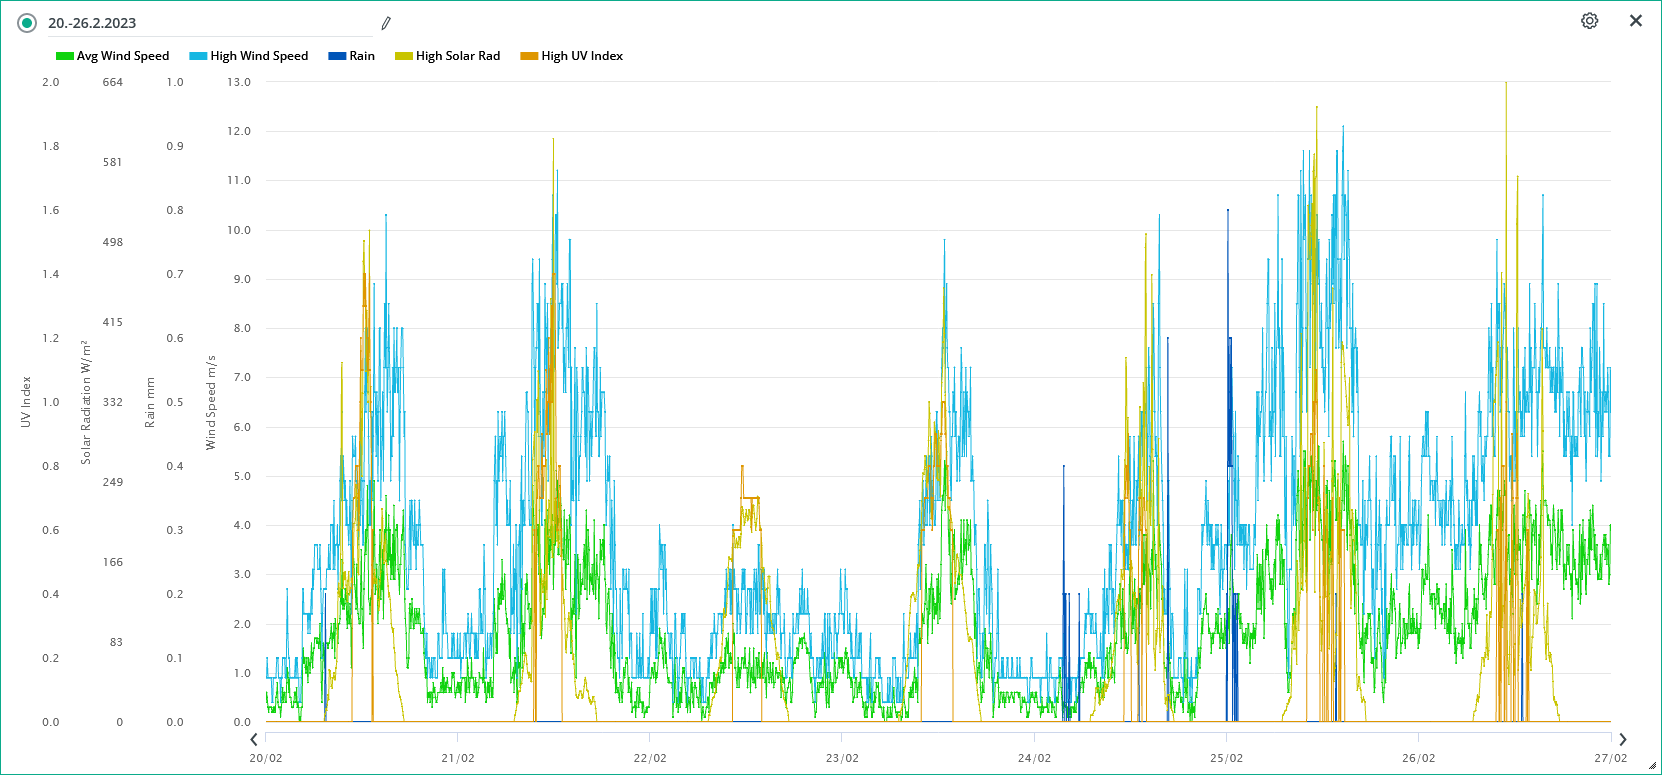Select the 25/02 tick on time axis
Viewport: 1662px width, 775px height.
(1226, 758)
